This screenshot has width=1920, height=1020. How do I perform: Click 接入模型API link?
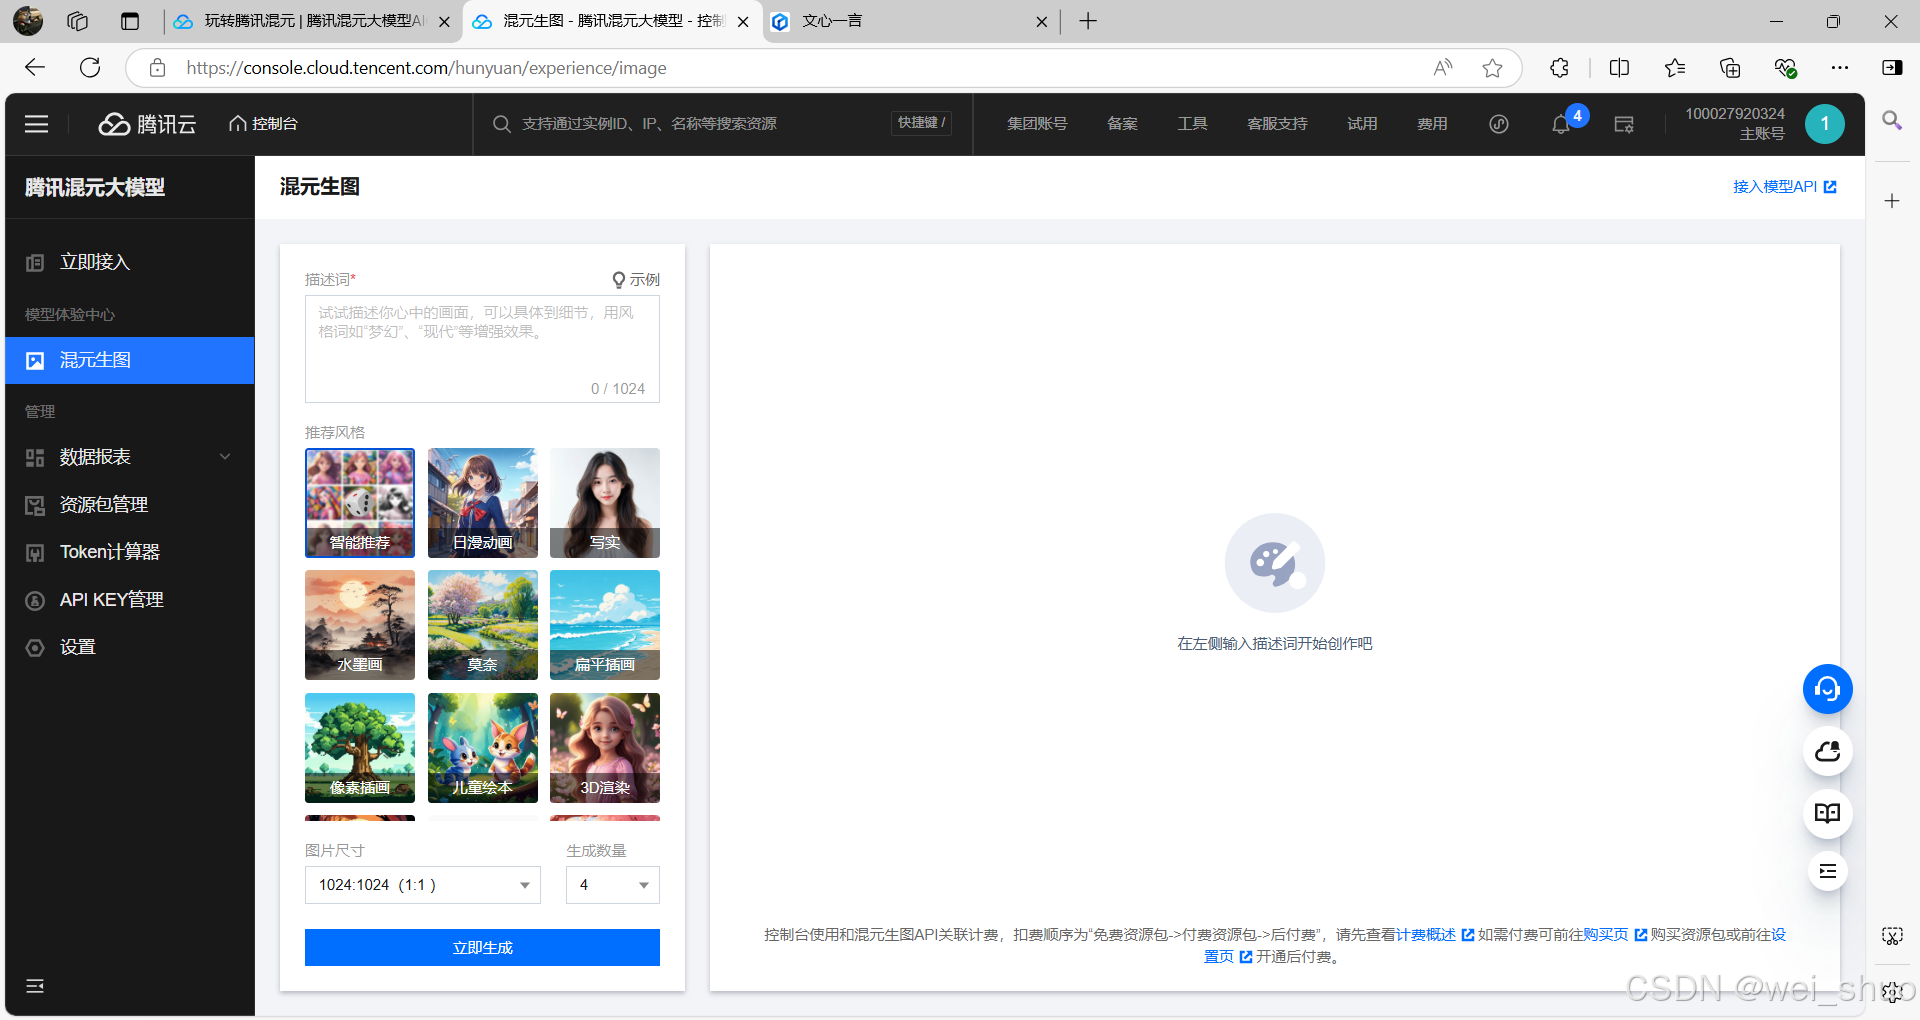tap(1784, 187)
